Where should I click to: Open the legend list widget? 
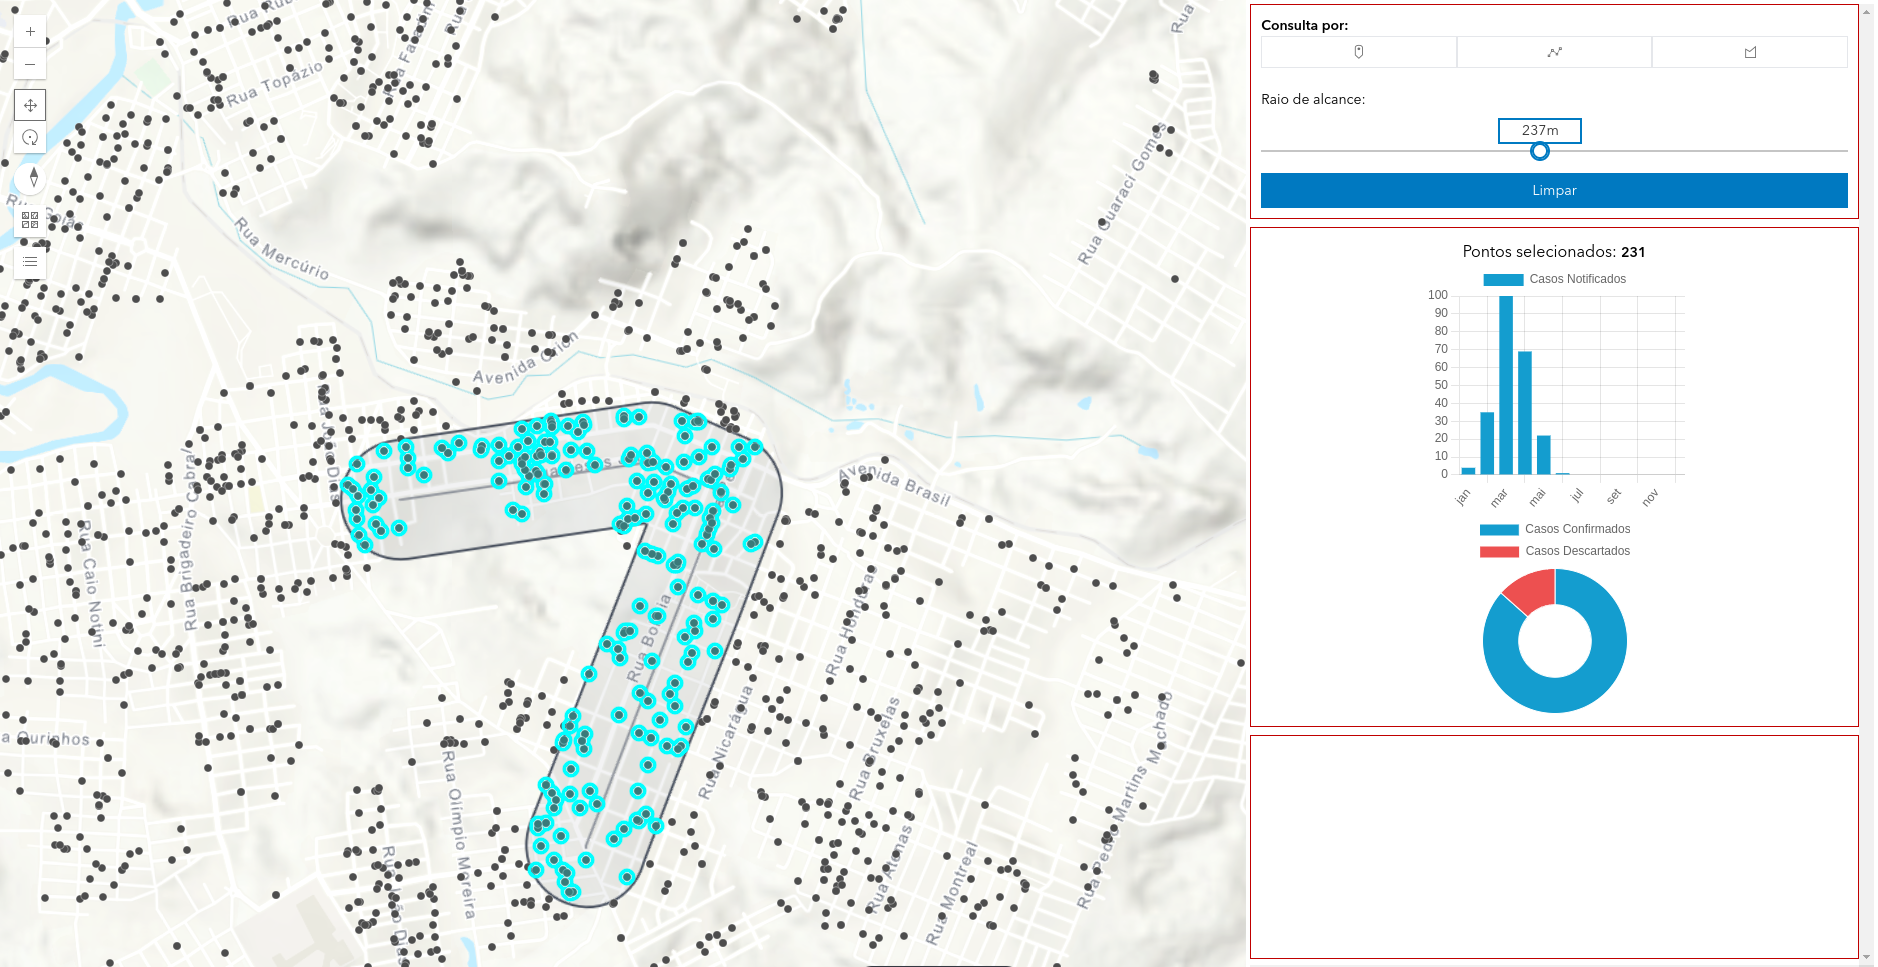(x=30, y=262)
